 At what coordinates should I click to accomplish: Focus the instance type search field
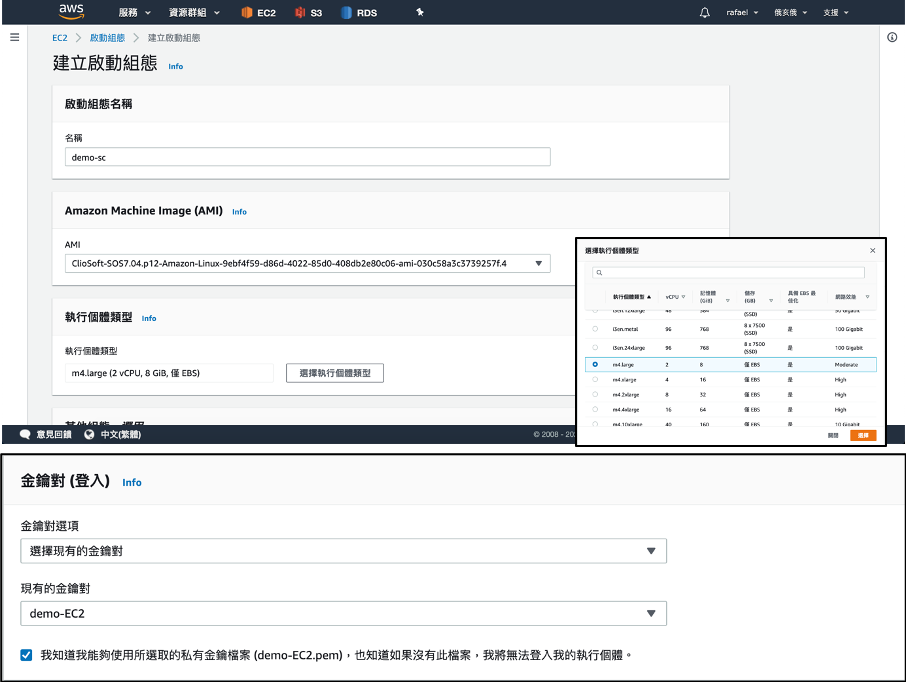[728, 273]
